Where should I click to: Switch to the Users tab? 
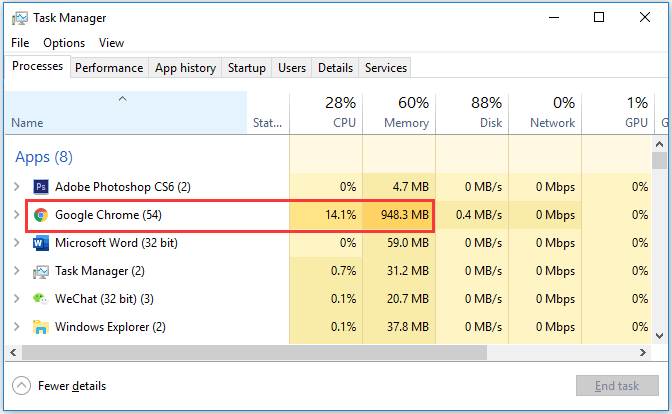tap(292, 68)
